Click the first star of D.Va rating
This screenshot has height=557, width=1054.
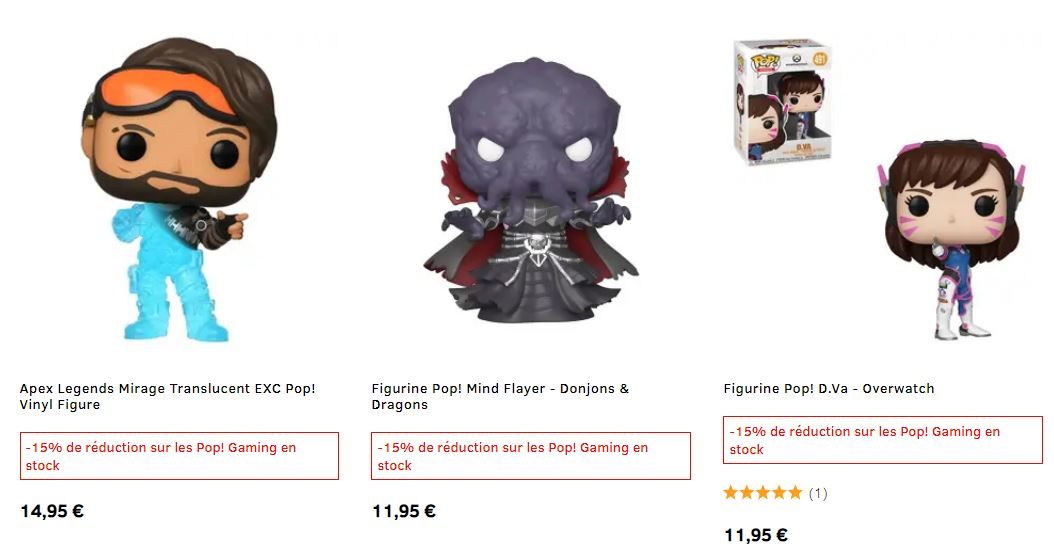(731, 493)
